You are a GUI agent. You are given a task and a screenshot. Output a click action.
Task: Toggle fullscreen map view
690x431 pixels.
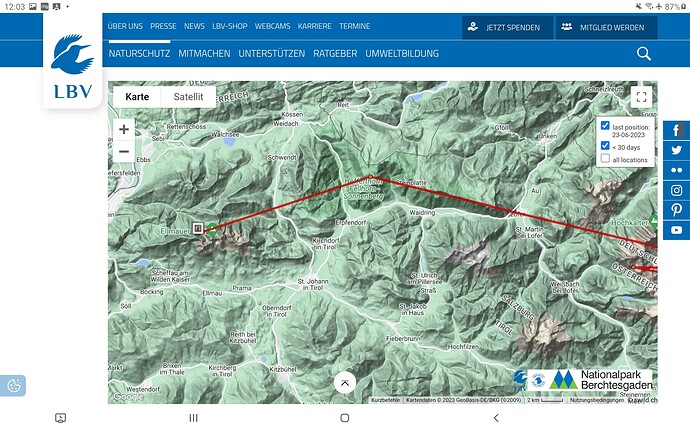coord(641,97)
